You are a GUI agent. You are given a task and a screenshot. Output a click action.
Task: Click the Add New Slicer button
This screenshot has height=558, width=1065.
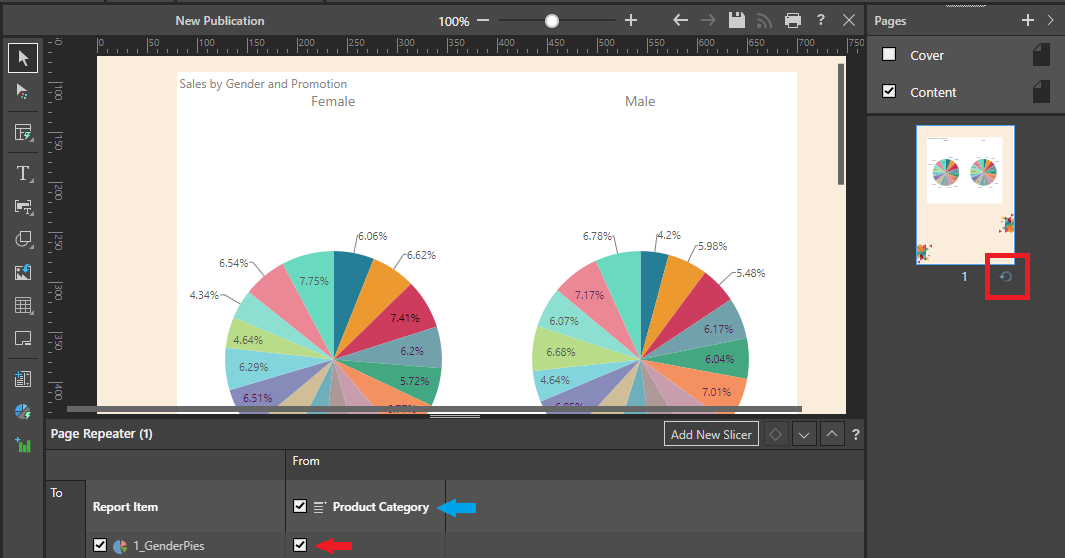[x=711, y=435]
